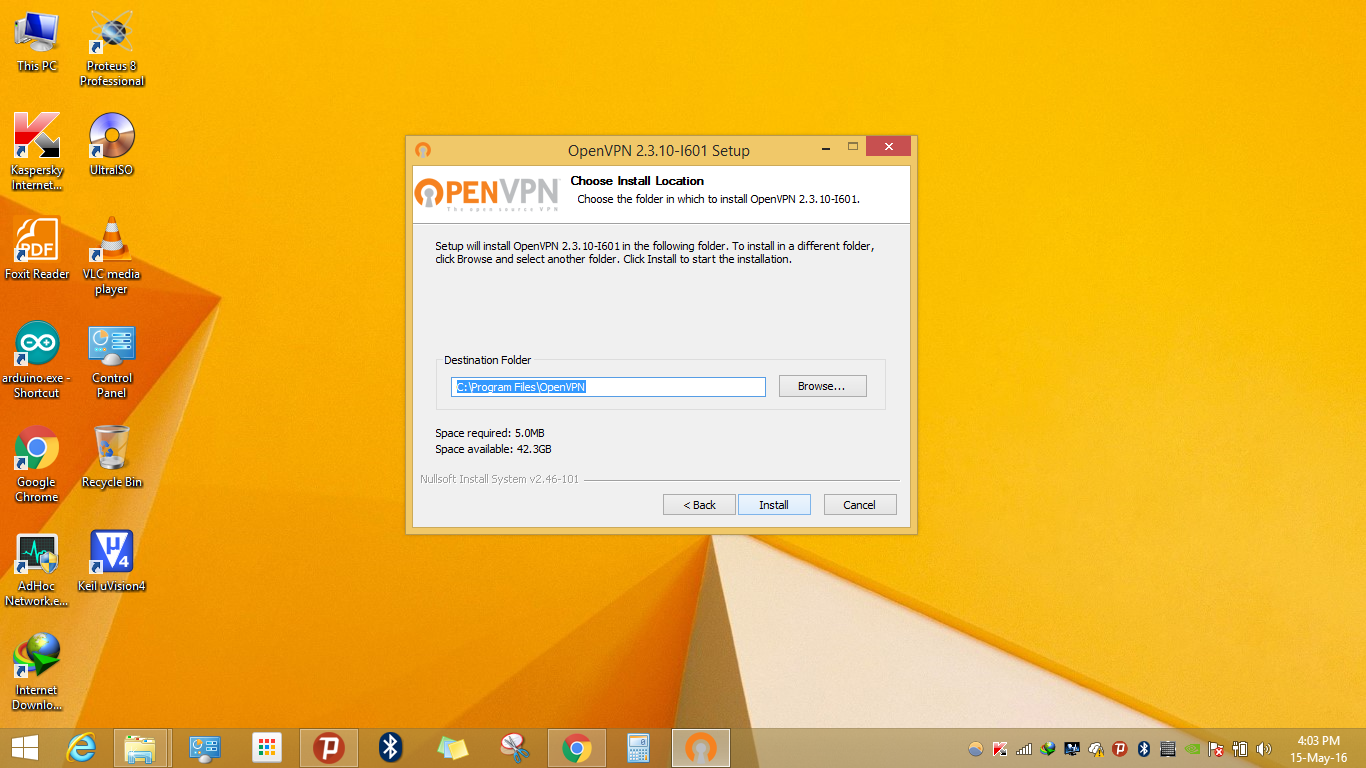
Task: Switch to Psiphon on the taskbar
Action: [328, 748]
